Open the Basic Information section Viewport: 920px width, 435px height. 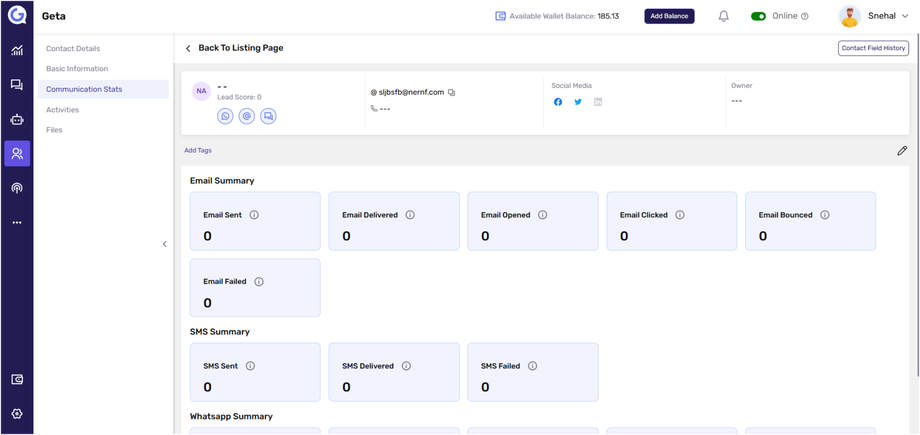77,69
